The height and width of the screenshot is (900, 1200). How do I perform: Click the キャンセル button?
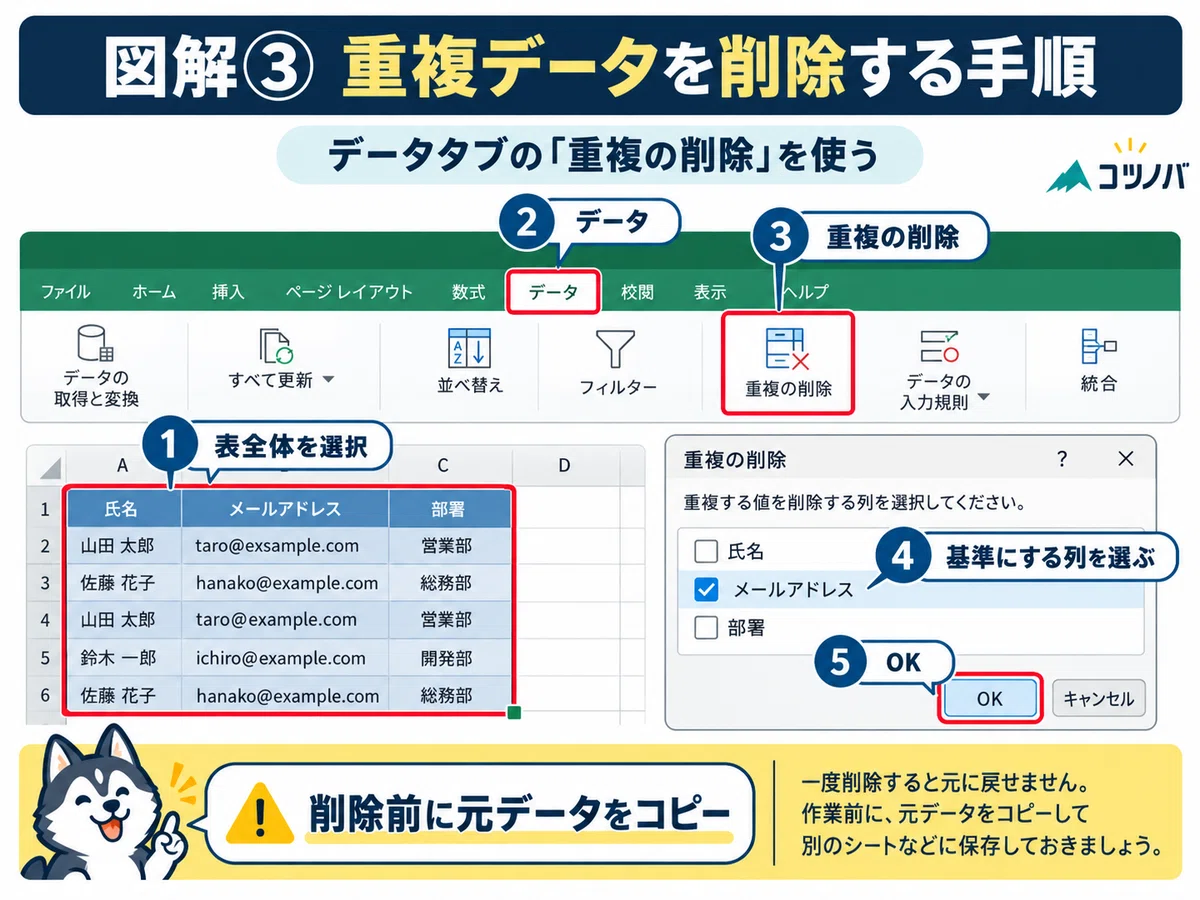[1099, 698]
